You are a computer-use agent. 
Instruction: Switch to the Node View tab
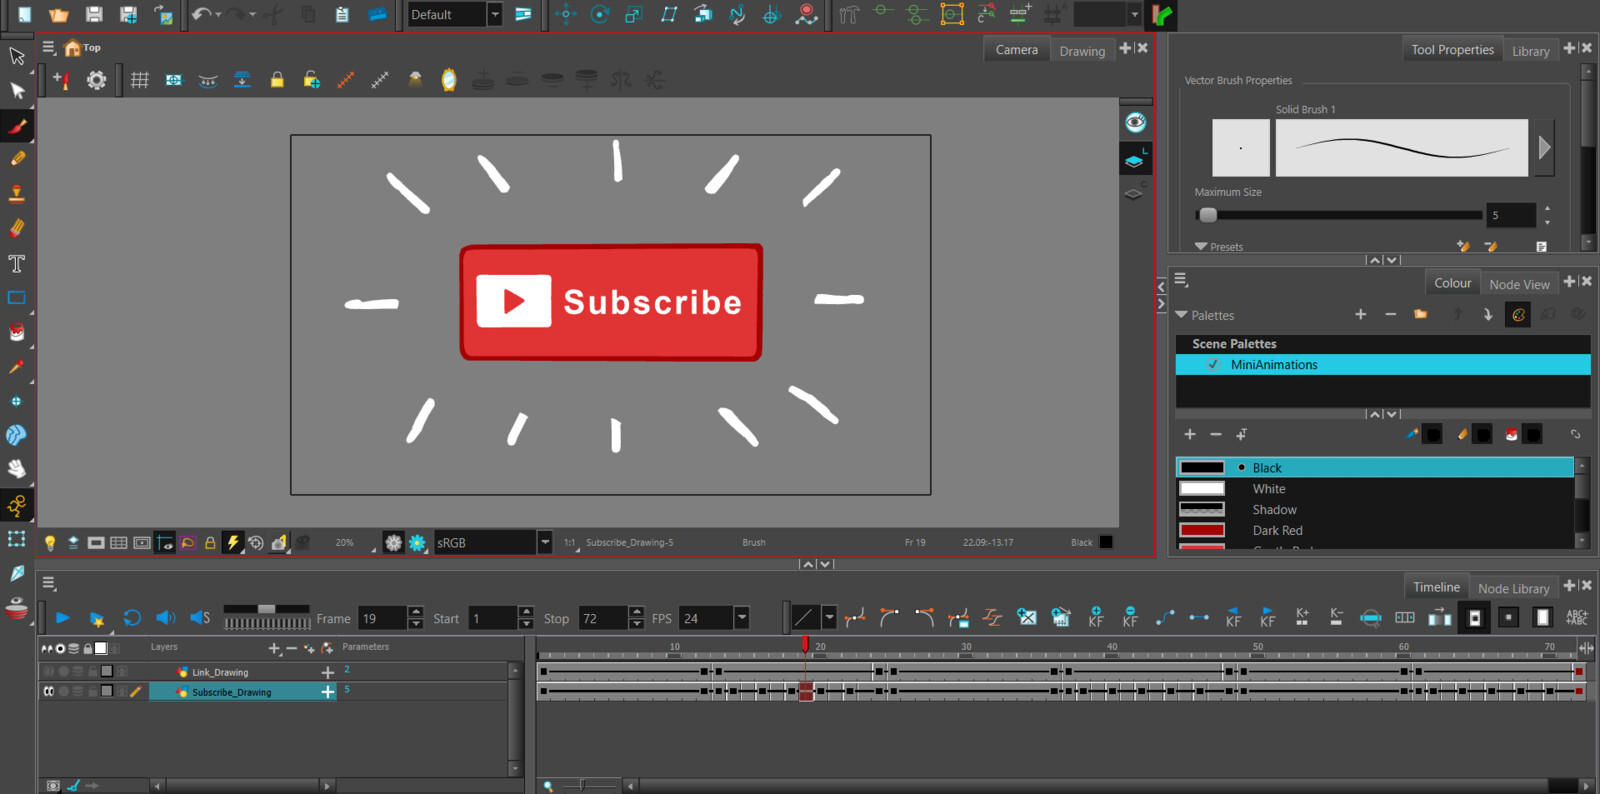click(x=1519, y=284)
